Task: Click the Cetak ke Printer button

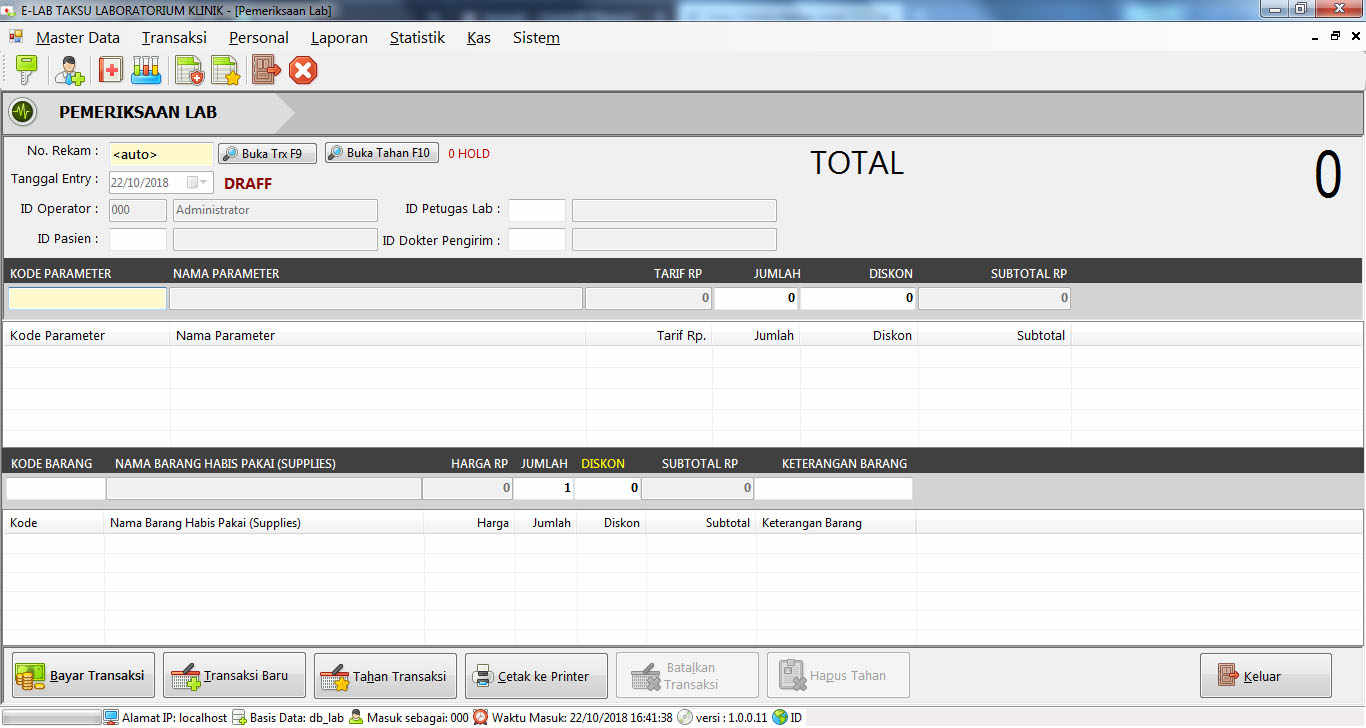Action: point(535,676)
